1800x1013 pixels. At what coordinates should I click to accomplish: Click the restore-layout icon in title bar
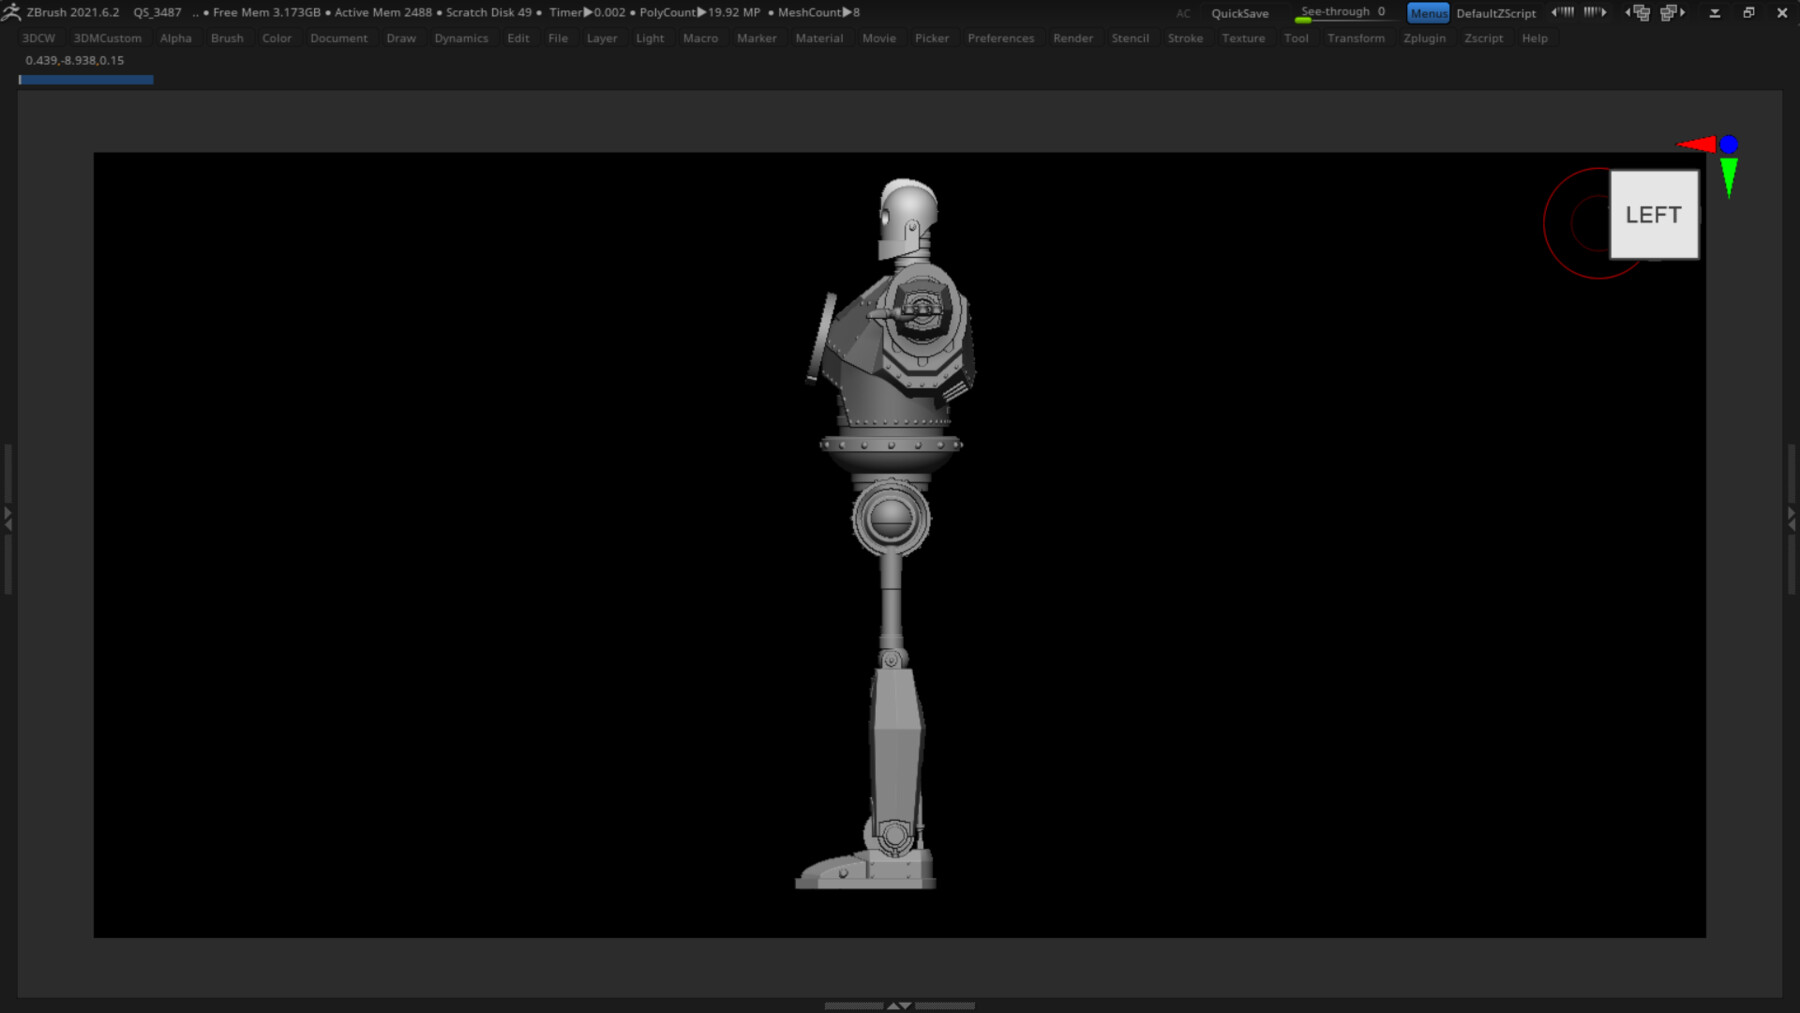tap(1748, 12)
